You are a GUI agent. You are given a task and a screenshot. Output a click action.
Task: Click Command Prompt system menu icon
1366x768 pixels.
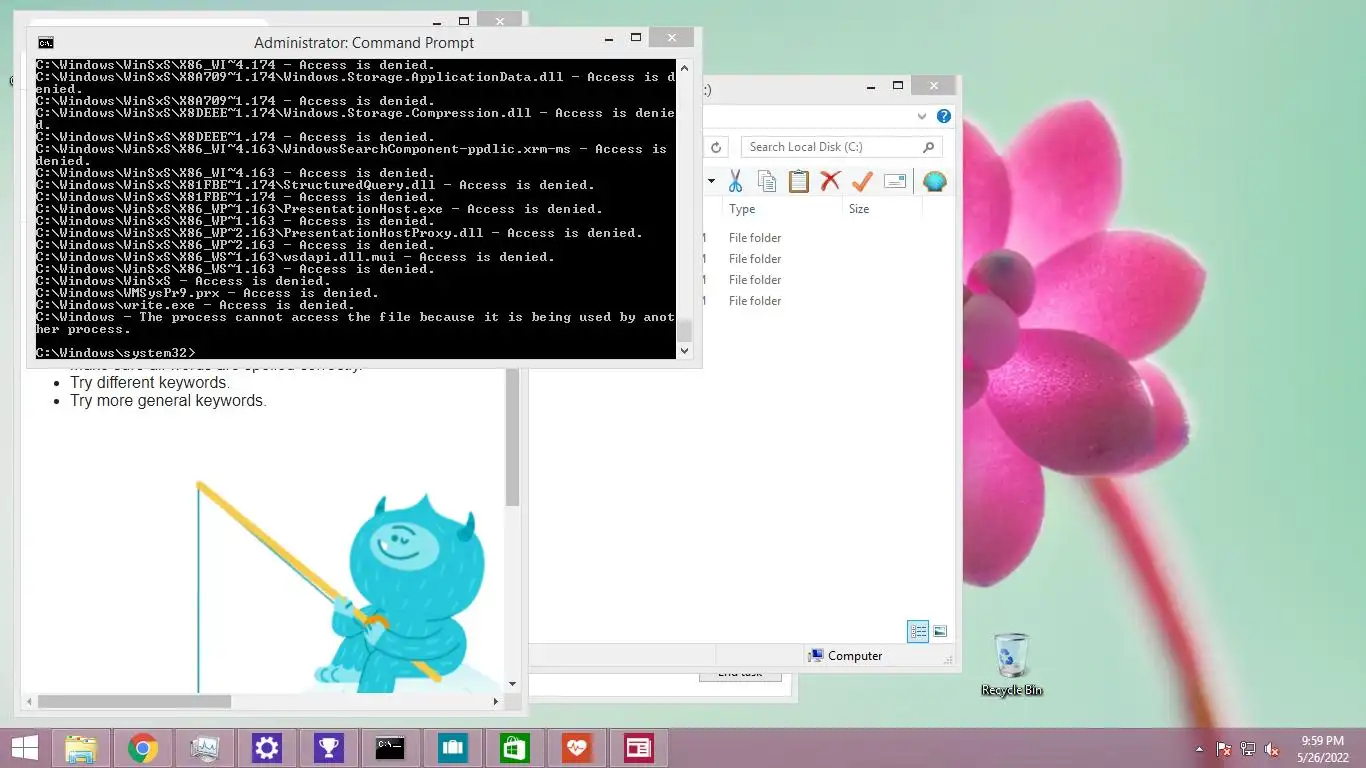[45, 42]
